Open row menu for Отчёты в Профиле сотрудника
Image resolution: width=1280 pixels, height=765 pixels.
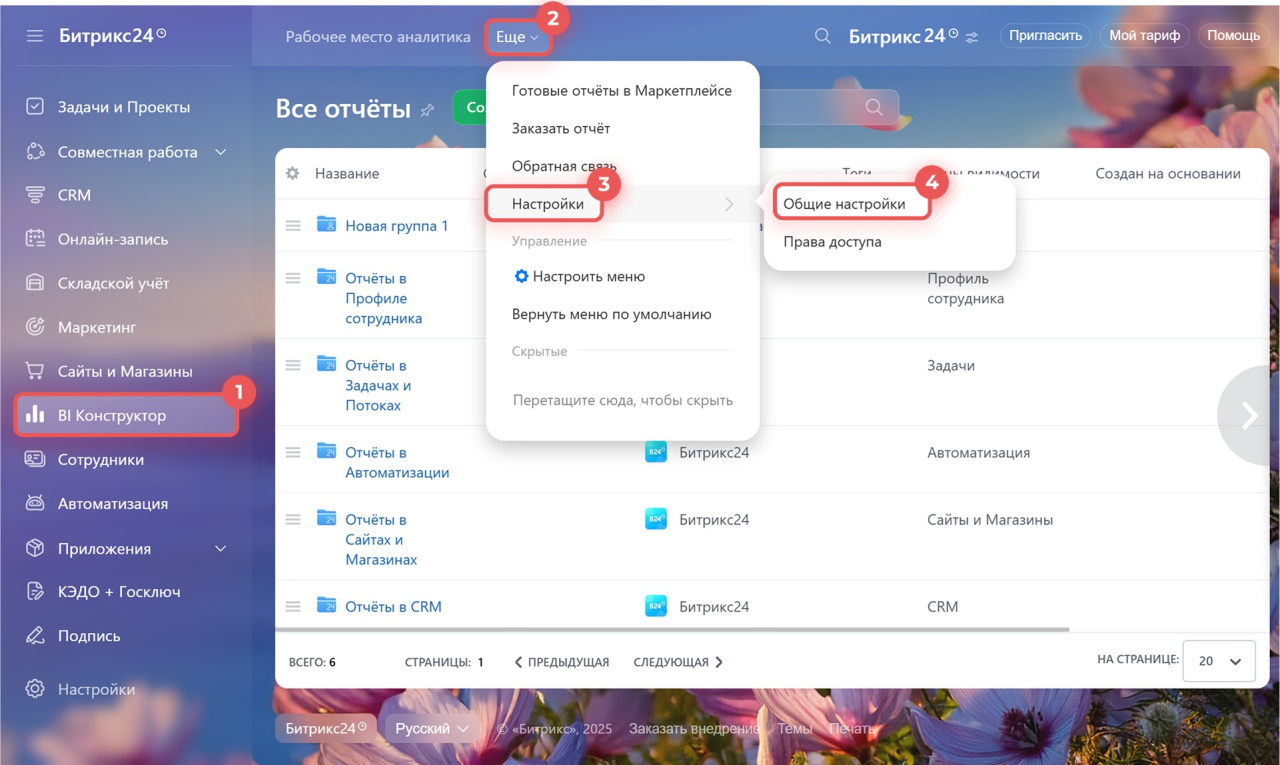[293, 278]
